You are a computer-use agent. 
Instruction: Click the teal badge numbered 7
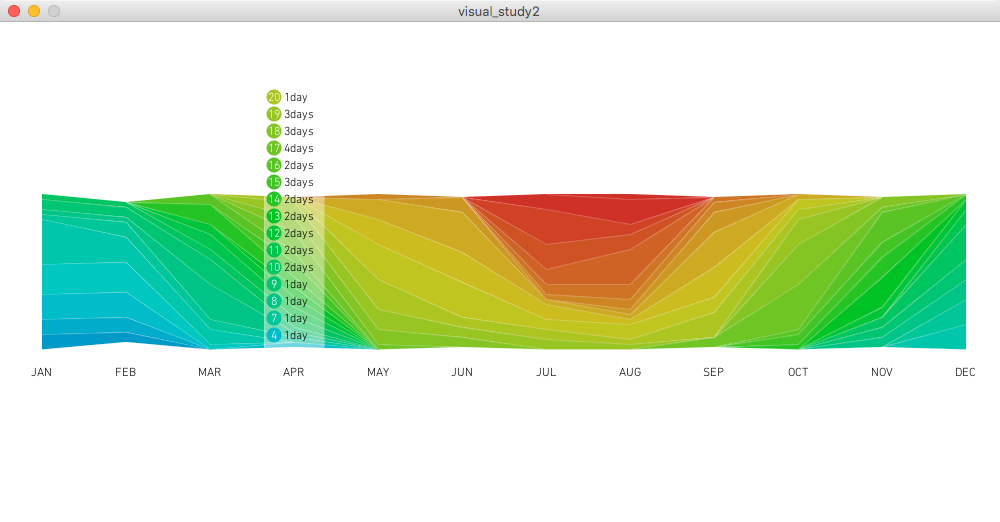click(x=274, y=318)
